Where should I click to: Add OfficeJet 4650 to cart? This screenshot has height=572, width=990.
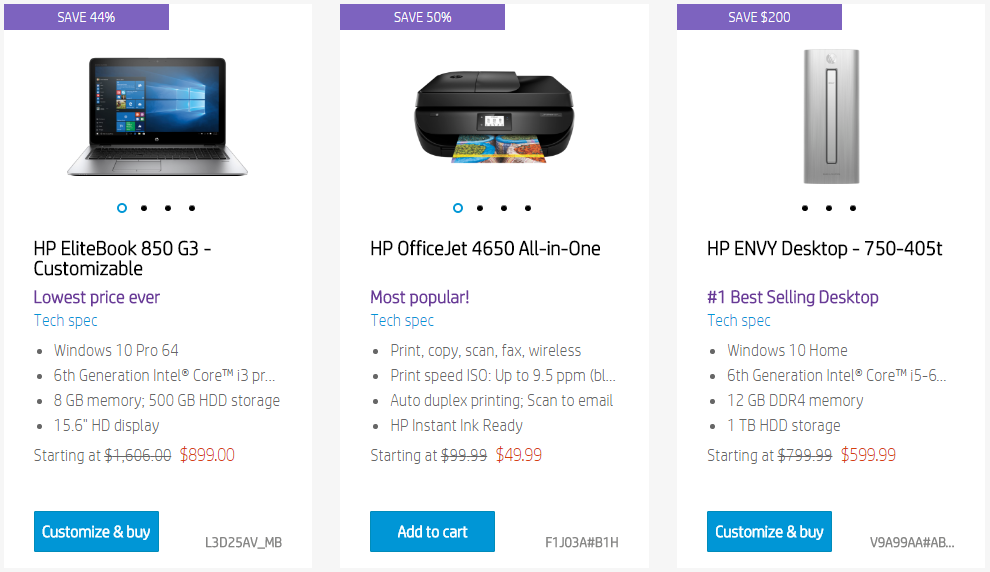coord(432,532)
